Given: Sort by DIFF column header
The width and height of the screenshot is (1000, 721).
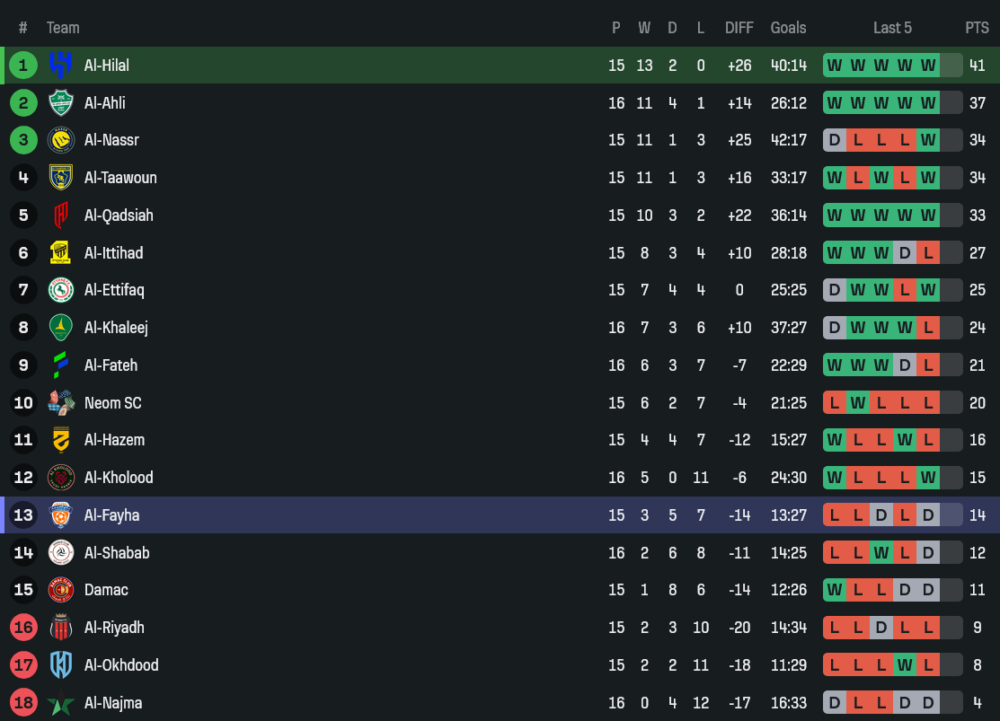Looking at the screenshot, I should point(739,28).
